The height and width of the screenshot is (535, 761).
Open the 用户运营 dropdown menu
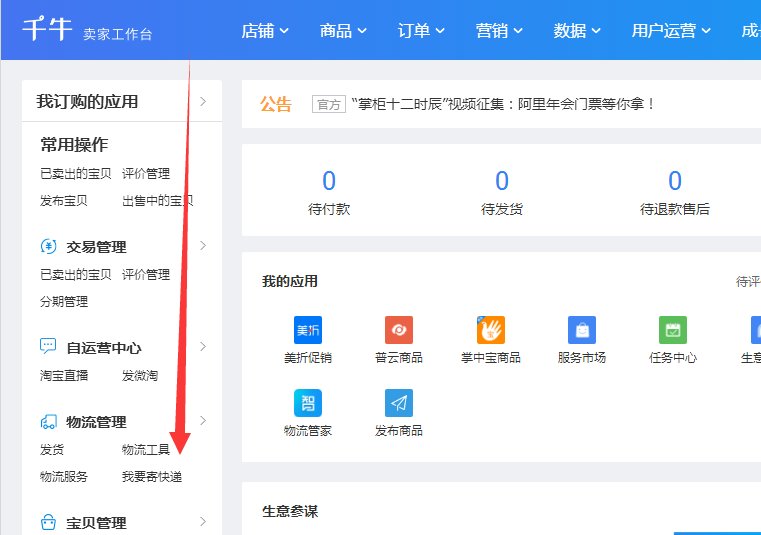click(671, 31)
